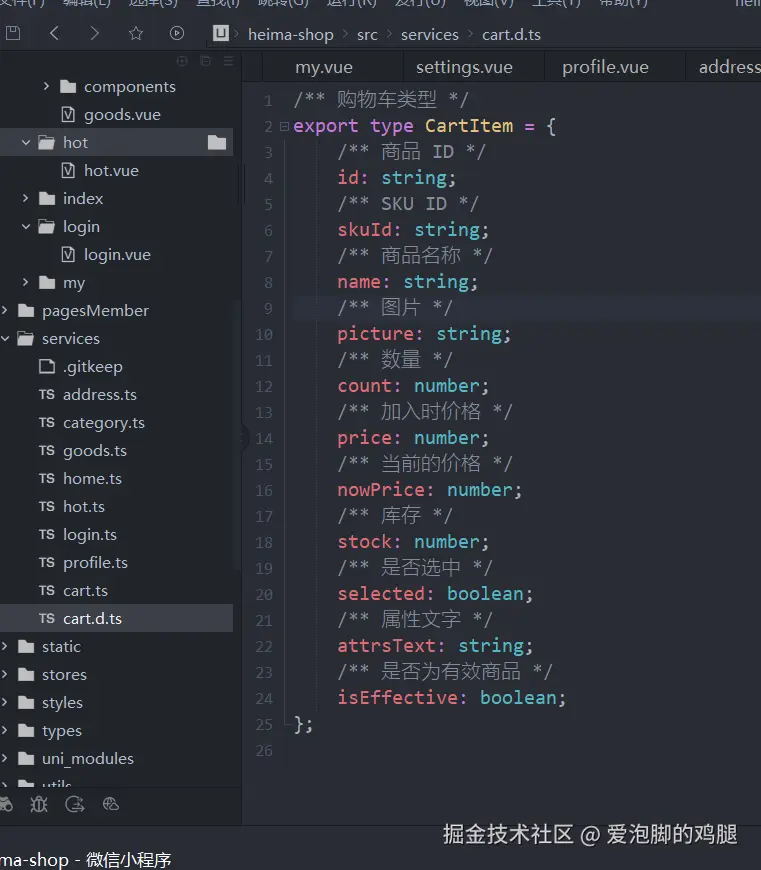Click the 'selected: boolean;' code line

click(435, 594)
